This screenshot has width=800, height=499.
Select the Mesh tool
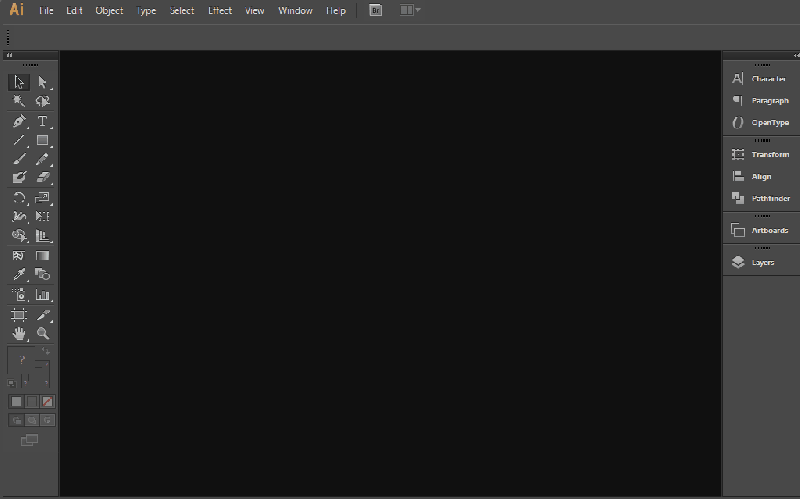[x=19, y=256]
